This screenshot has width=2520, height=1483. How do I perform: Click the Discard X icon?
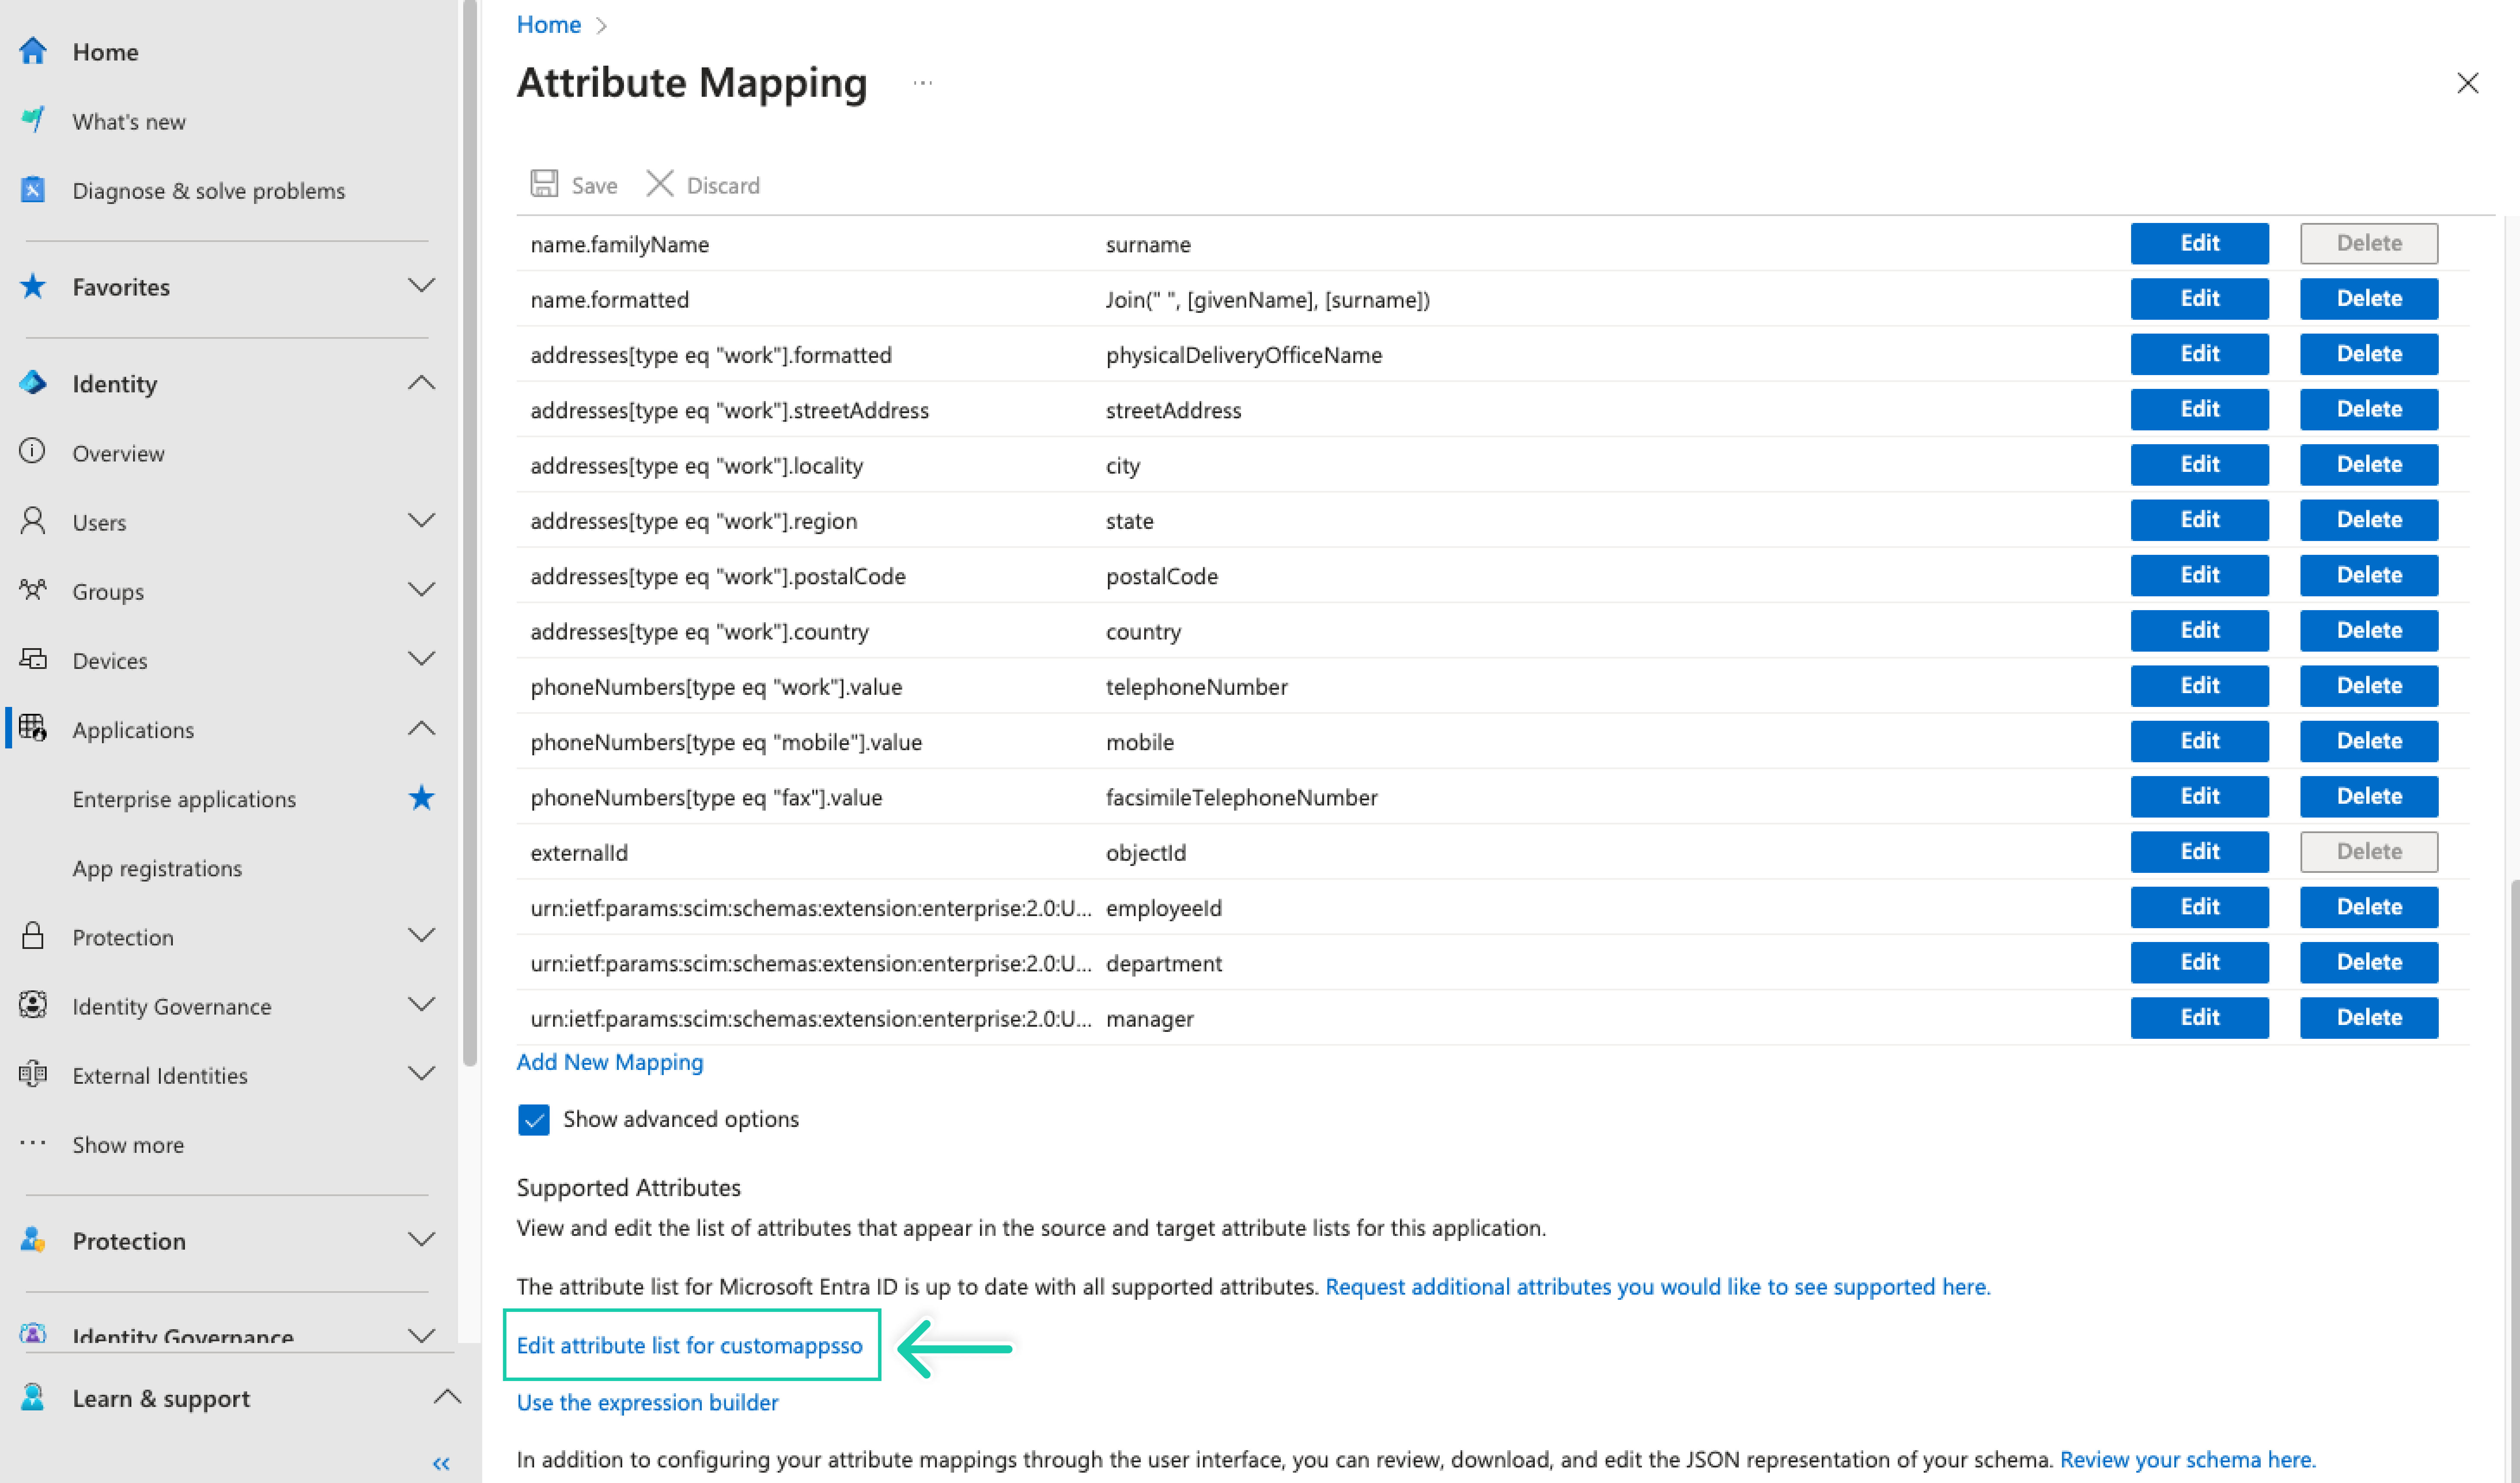(x=659, y=184)
